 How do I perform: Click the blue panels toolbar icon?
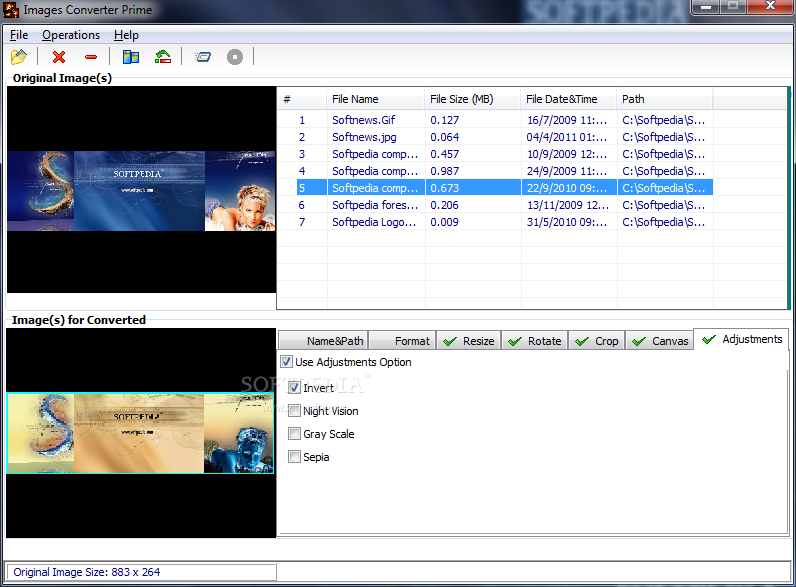point(131,57)
